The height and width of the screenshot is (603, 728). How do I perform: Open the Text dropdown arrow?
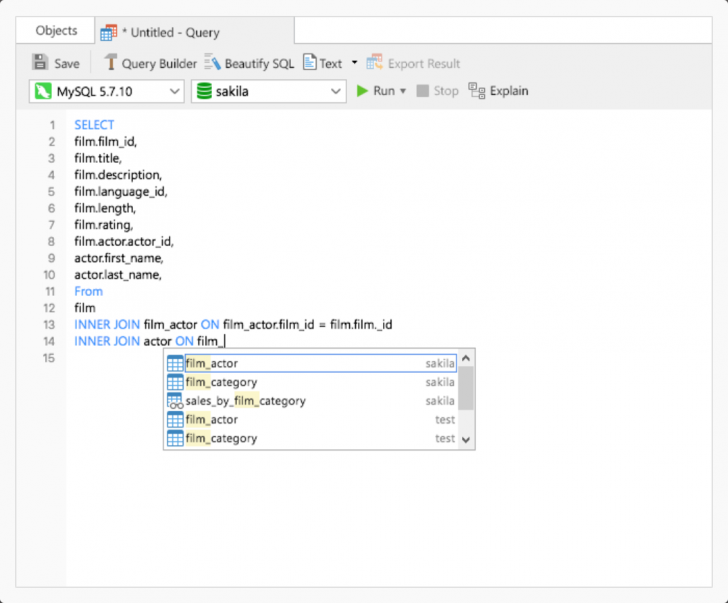point(354,63)
